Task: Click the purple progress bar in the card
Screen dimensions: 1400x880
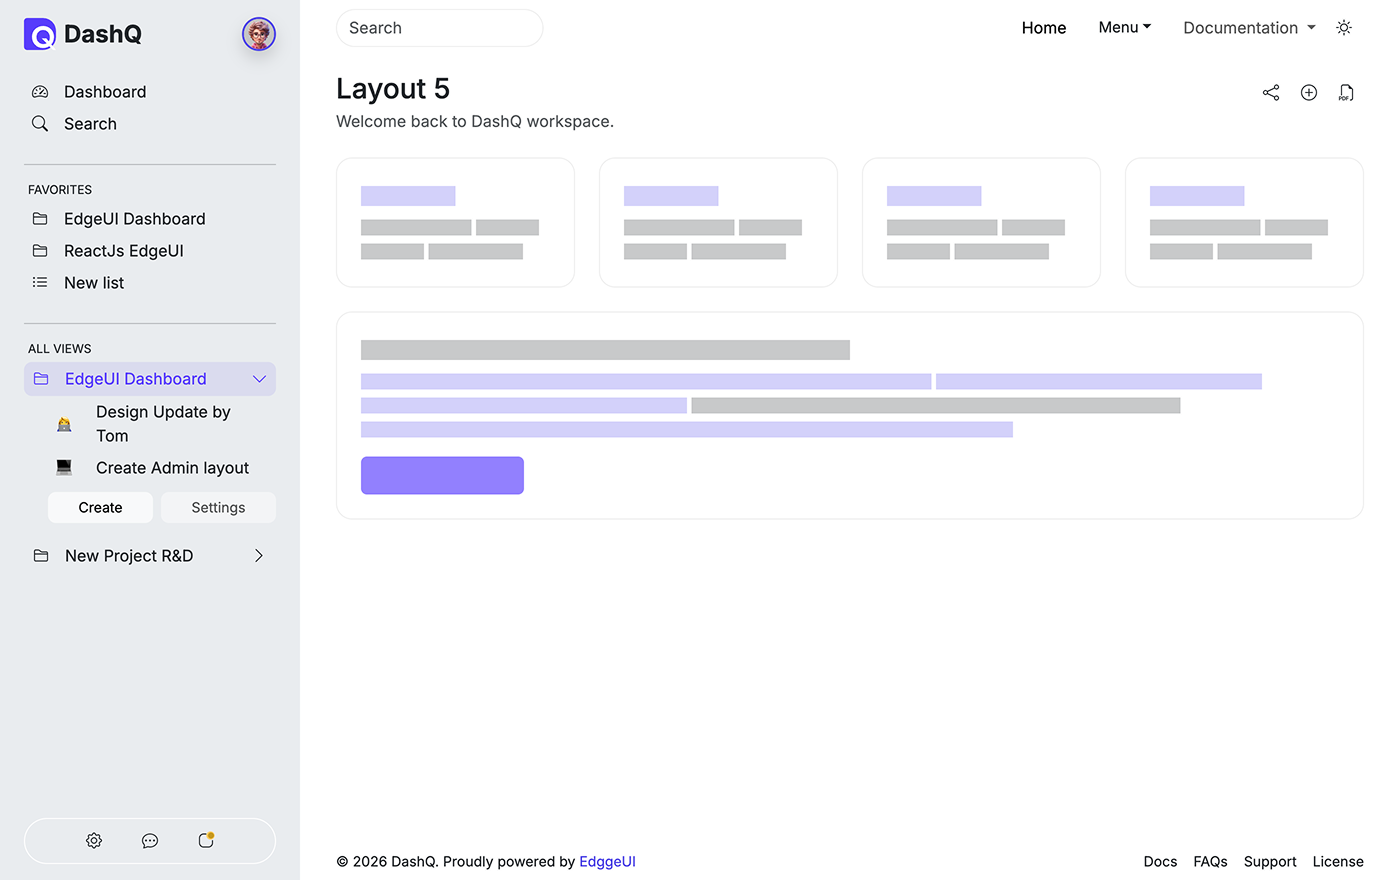Action: (x=442, y=475)
